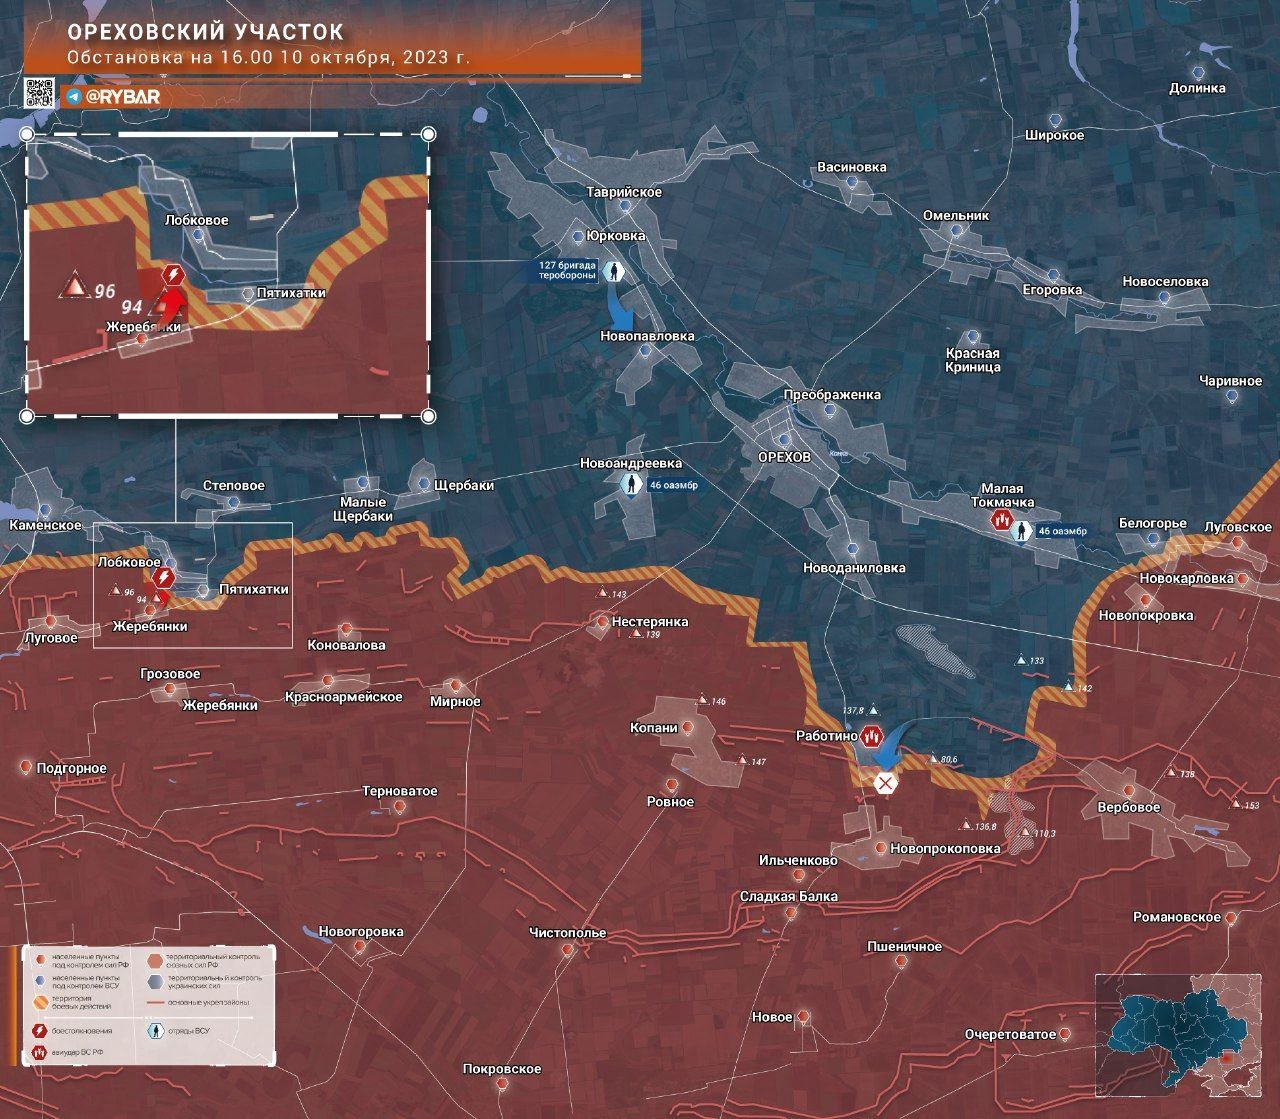Click the отряды ВСУ legend icon
Image resolution: width=1280 pixels, height=1119 pixels.
pyautogui.click(x=155, y=1031)
